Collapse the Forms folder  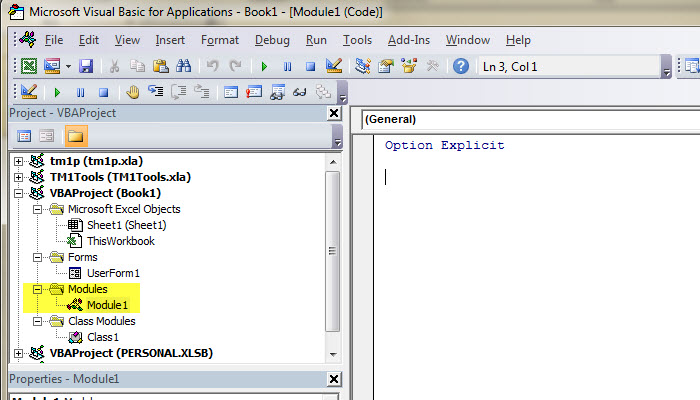point(38,257)
